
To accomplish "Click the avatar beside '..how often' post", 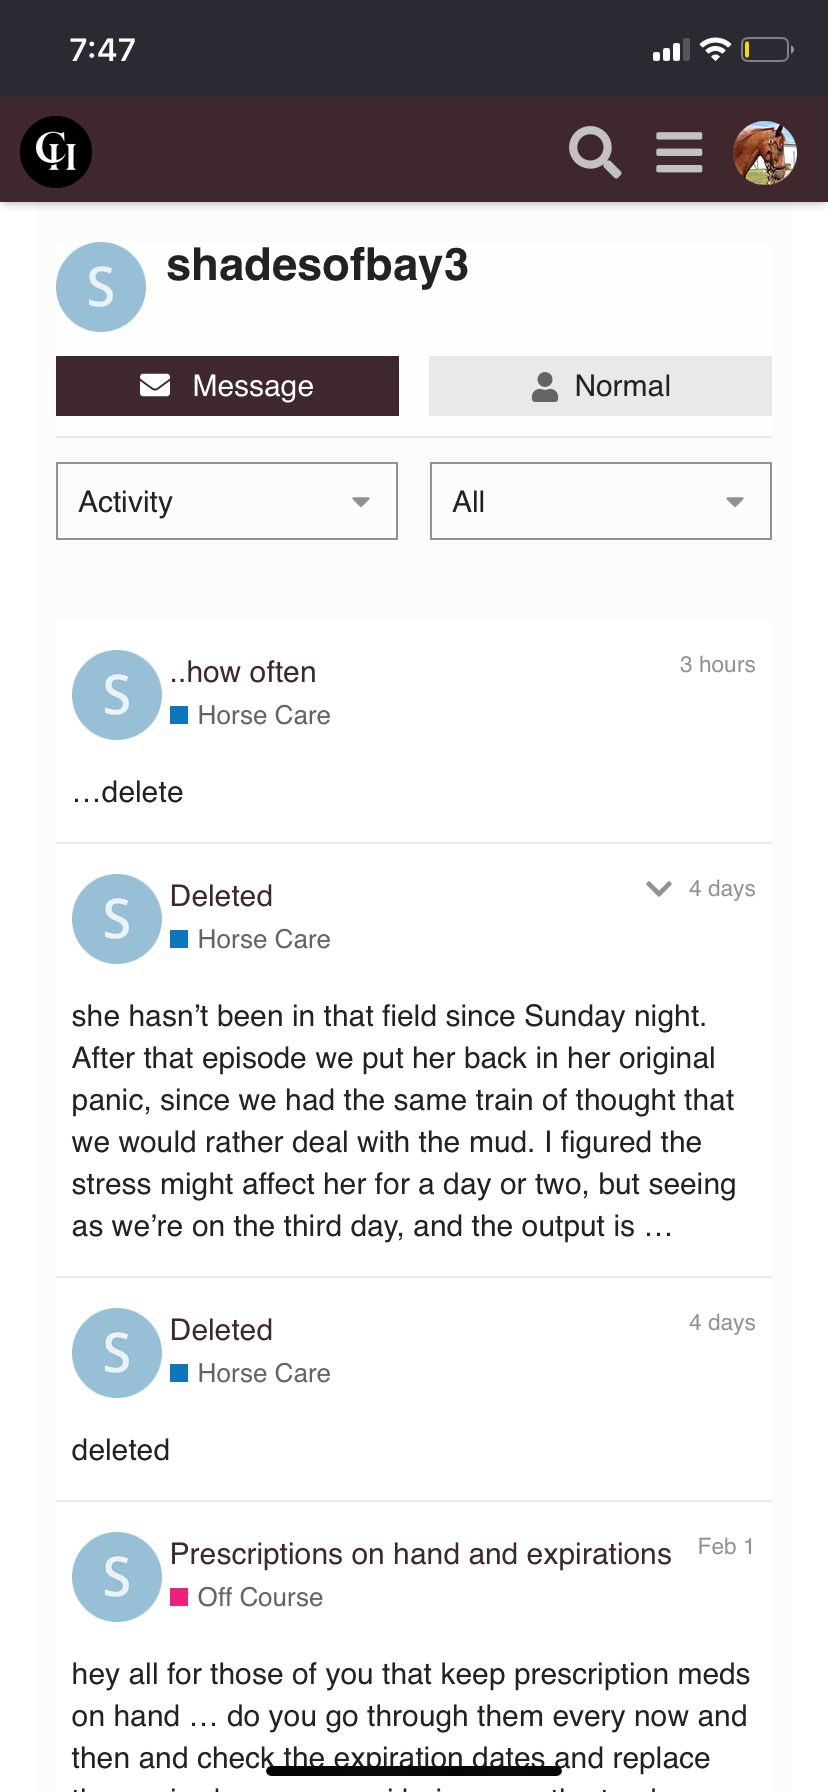I will coord(117,695).
